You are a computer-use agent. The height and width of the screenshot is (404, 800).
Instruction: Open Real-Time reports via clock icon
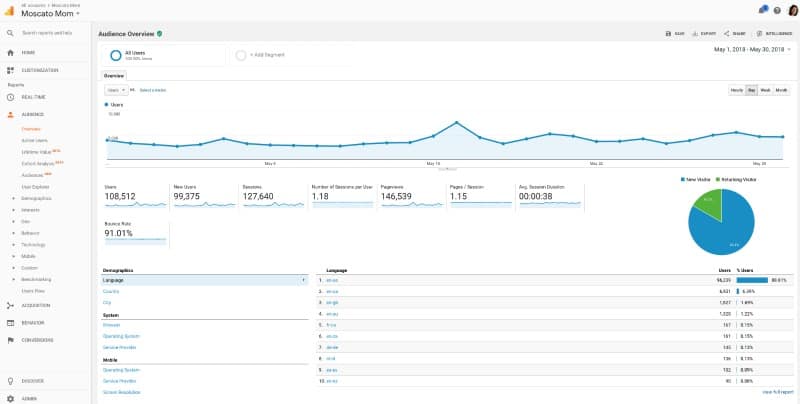click(x=10, y=97)
